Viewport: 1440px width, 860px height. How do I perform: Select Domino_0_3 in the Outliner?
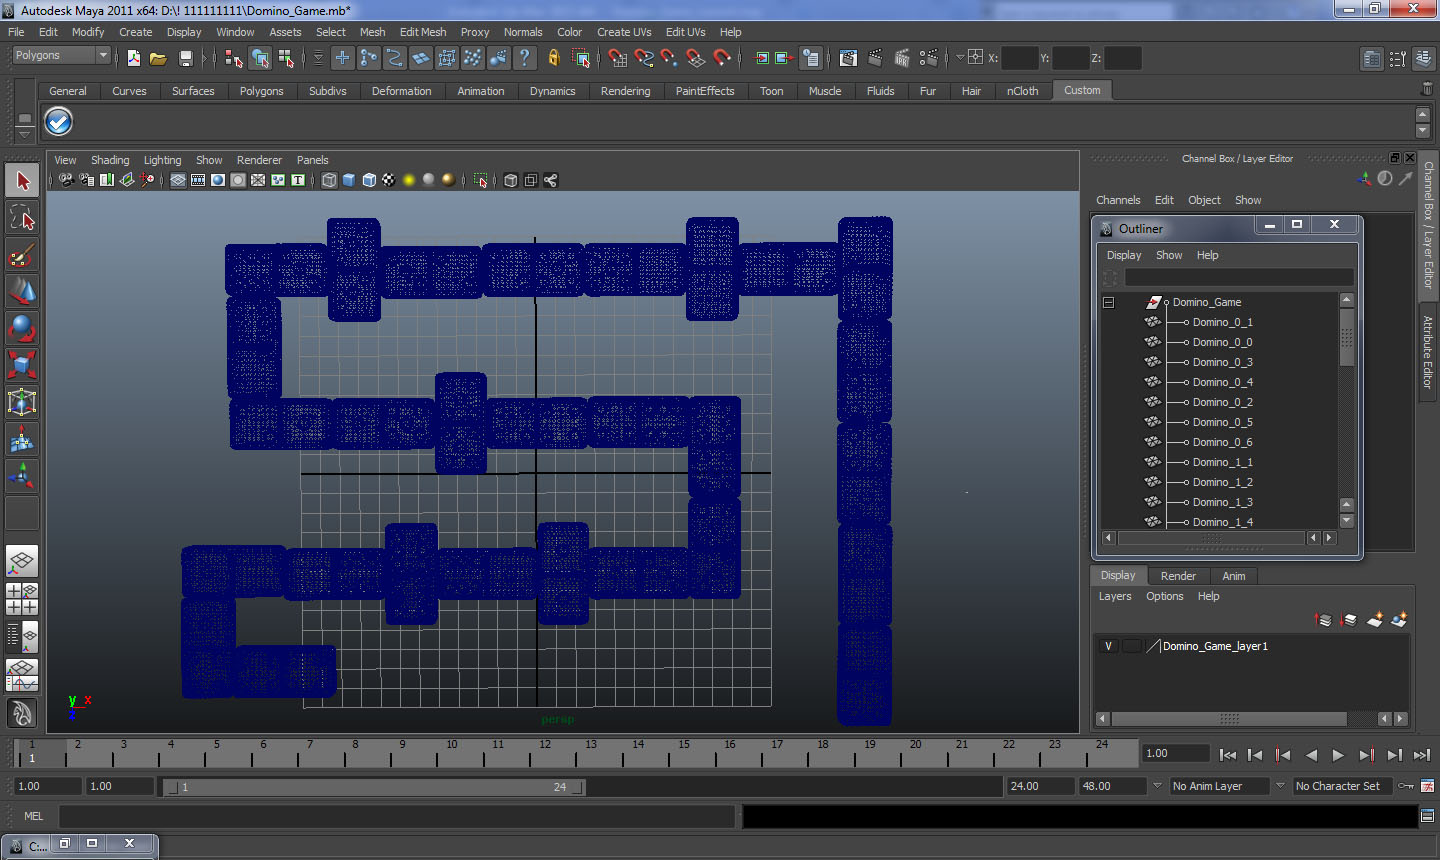pos(1222,362)
